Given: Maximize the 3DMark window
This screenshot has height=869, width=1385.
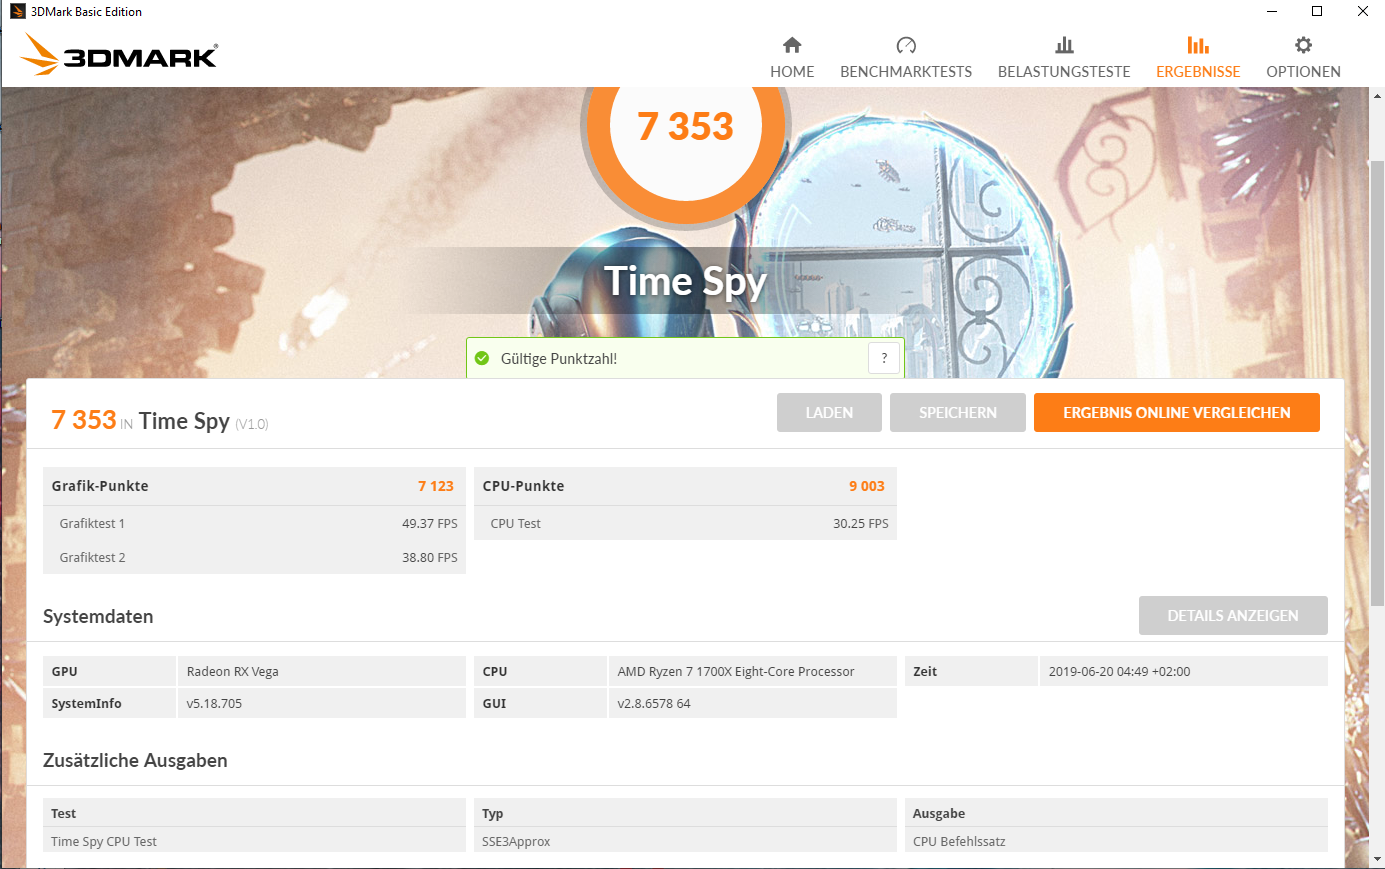Looking at the screenshot, I should click(1317, 11).
